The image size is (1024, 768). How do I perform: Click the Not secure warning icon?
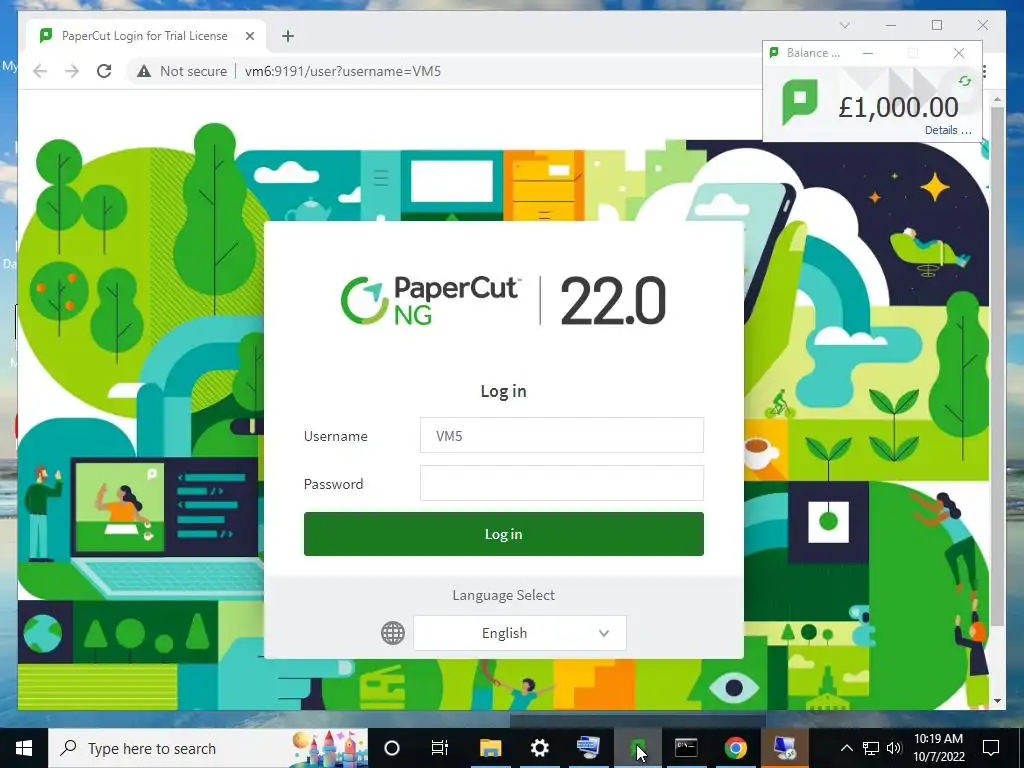click(x=144, y=71)
